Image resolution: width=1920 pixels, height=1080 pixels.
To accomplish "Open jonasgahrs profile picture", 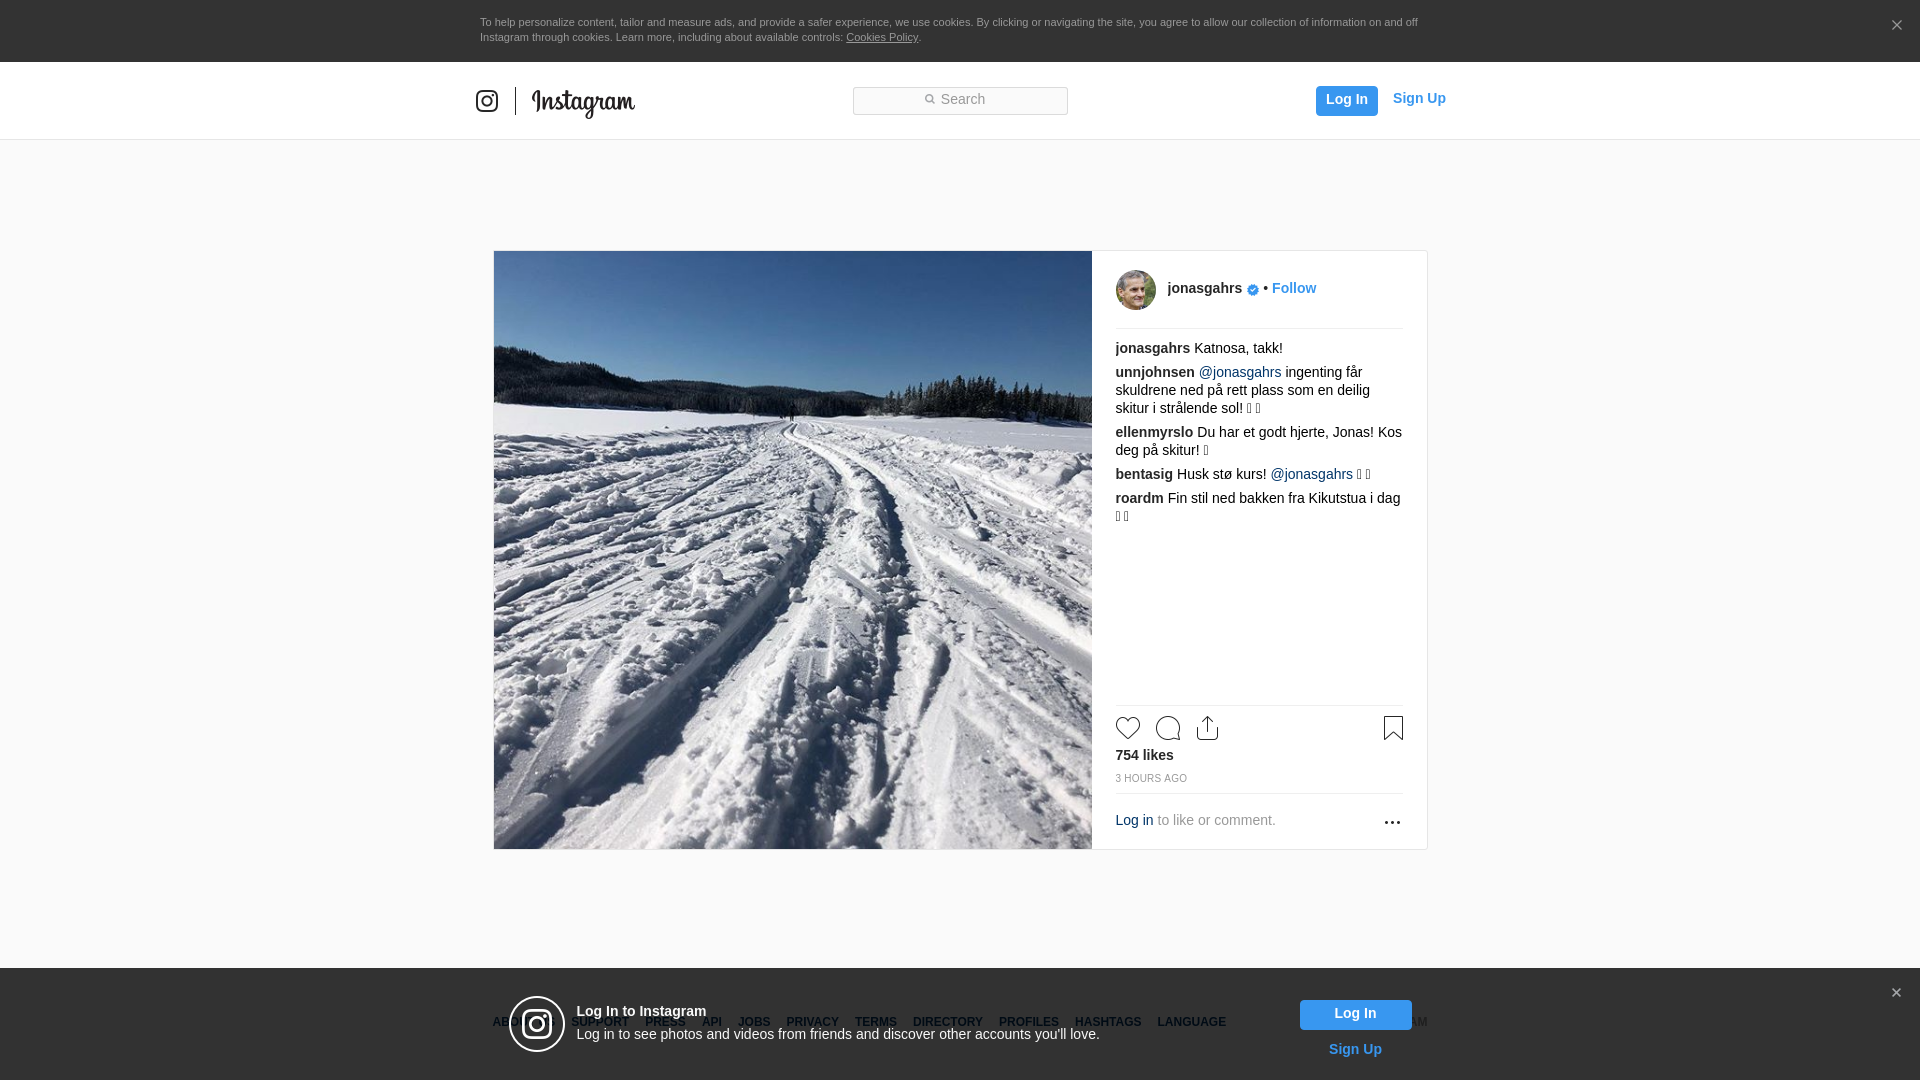I will [1135, 290].
